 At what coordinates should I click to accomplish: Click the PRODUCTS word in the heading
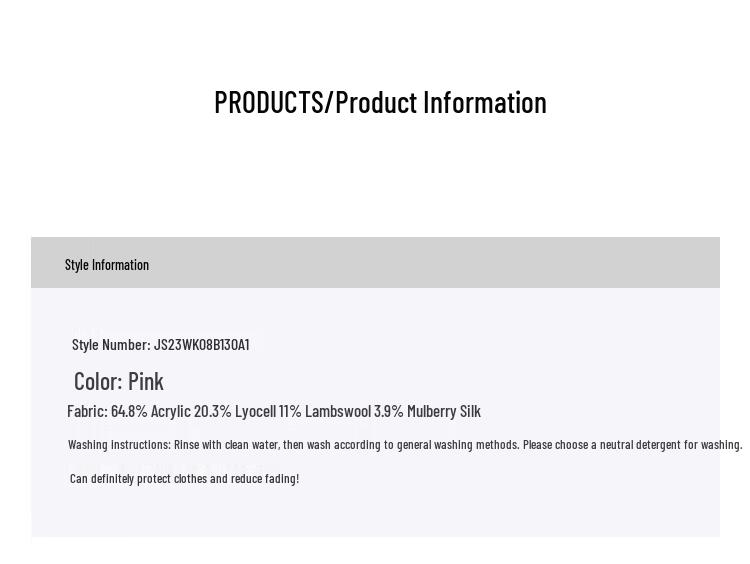click(268, 103)
